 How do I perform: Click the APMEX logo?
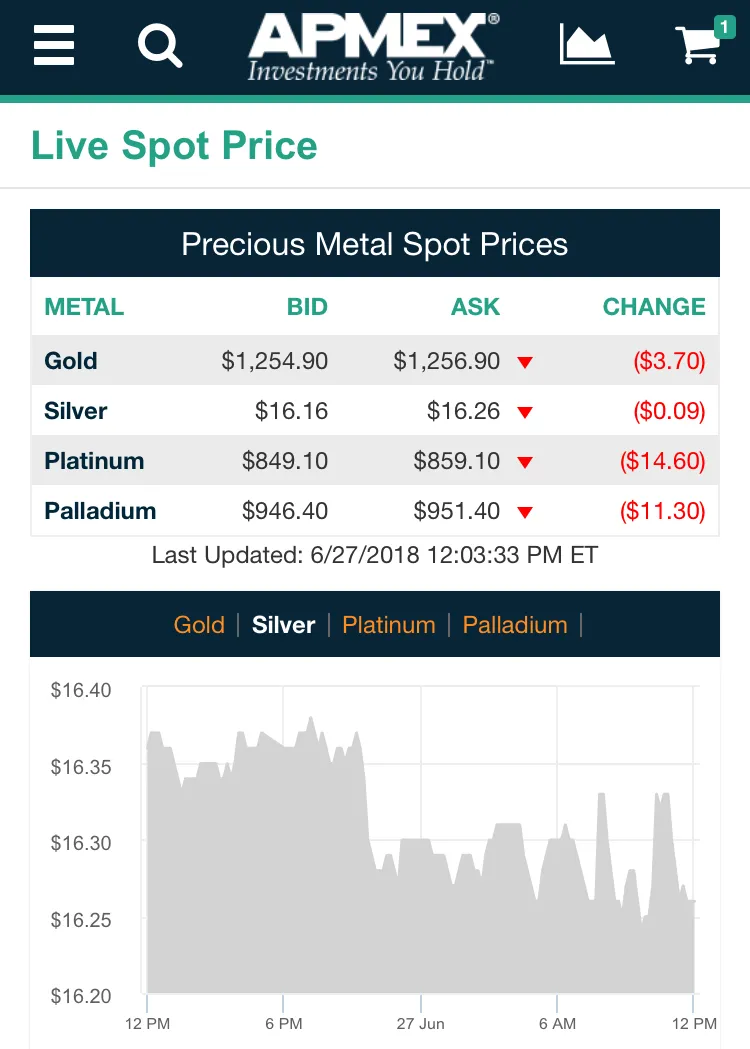tap(373, 47)
